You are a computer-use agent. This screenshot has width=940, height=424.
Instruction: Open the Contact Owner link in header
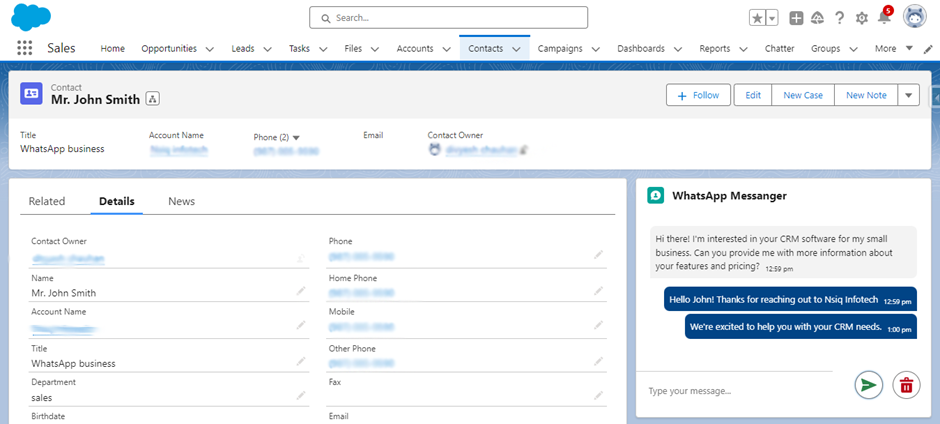tap(482, 150)
